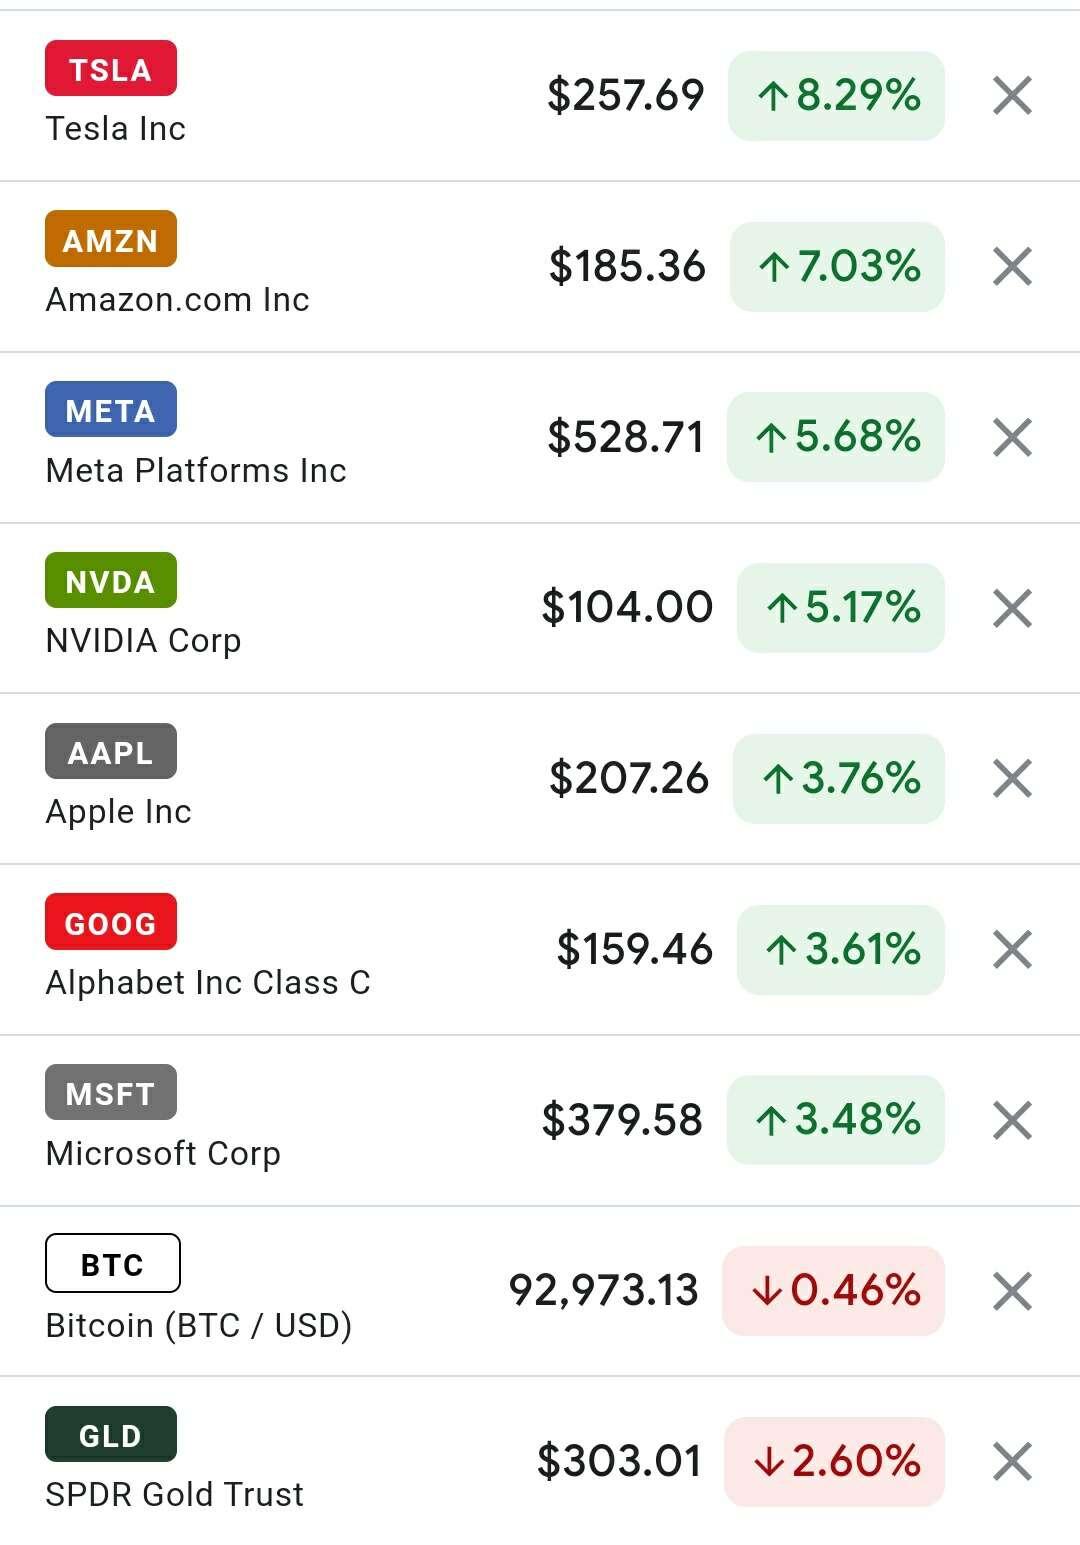The image size is (1080, 1545).
Task: Select Microsoft price $379.58
Action: click(622, 1120)
